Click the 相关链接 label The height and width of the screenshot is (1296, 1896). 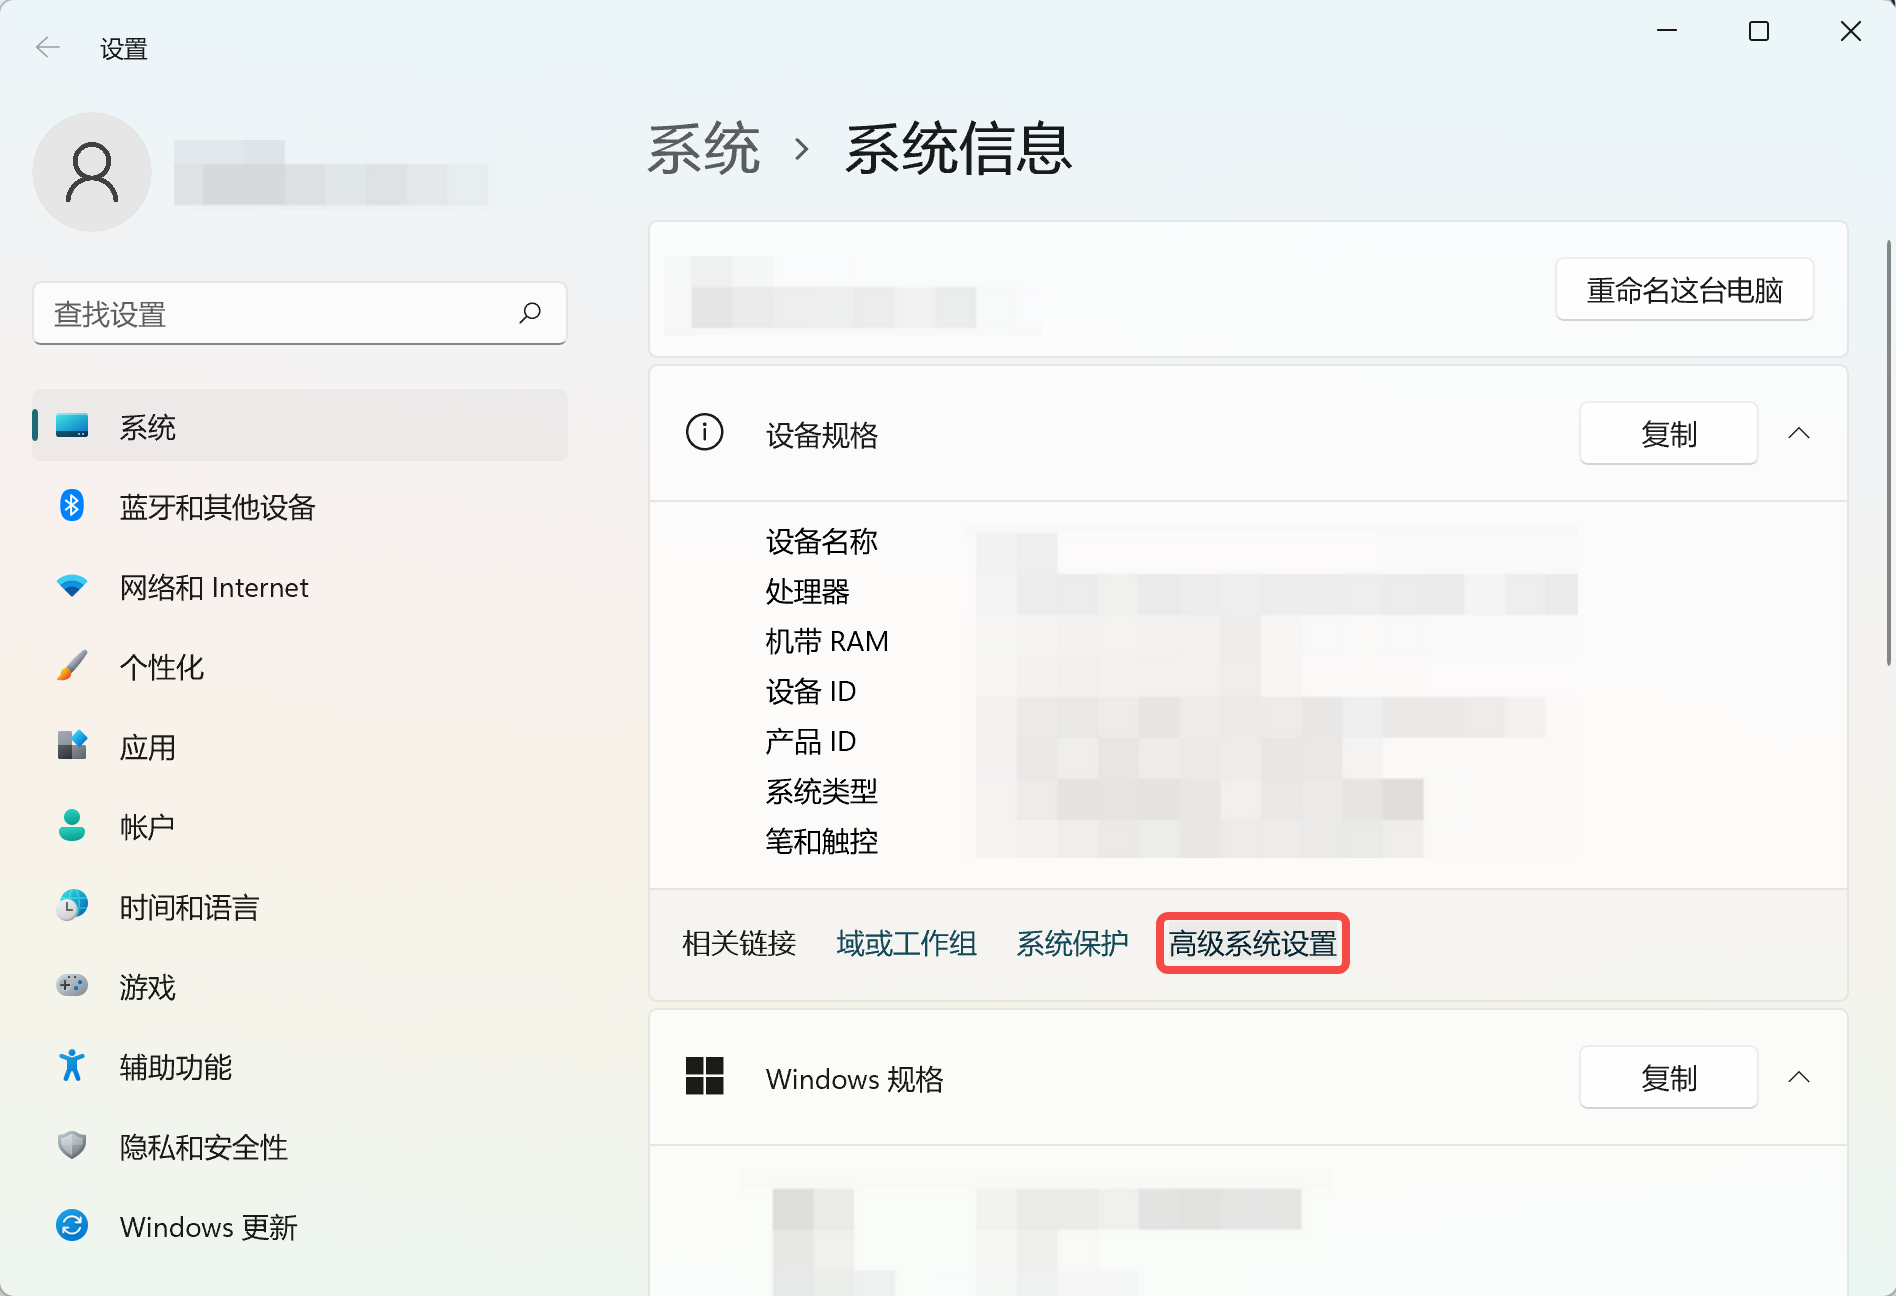[739, 943]
